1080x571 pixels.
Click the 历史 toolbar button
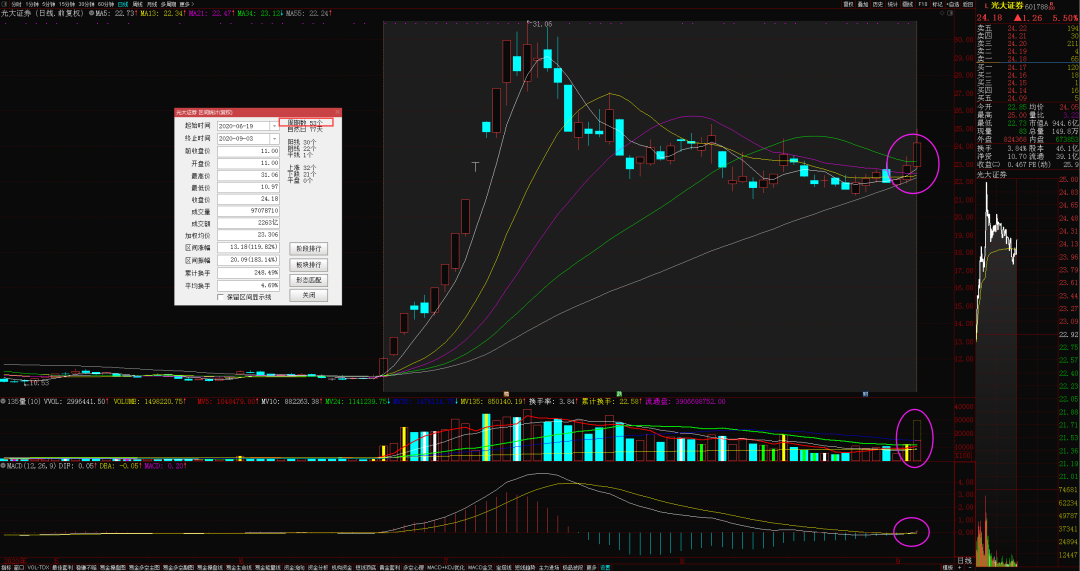coord(878,4)
